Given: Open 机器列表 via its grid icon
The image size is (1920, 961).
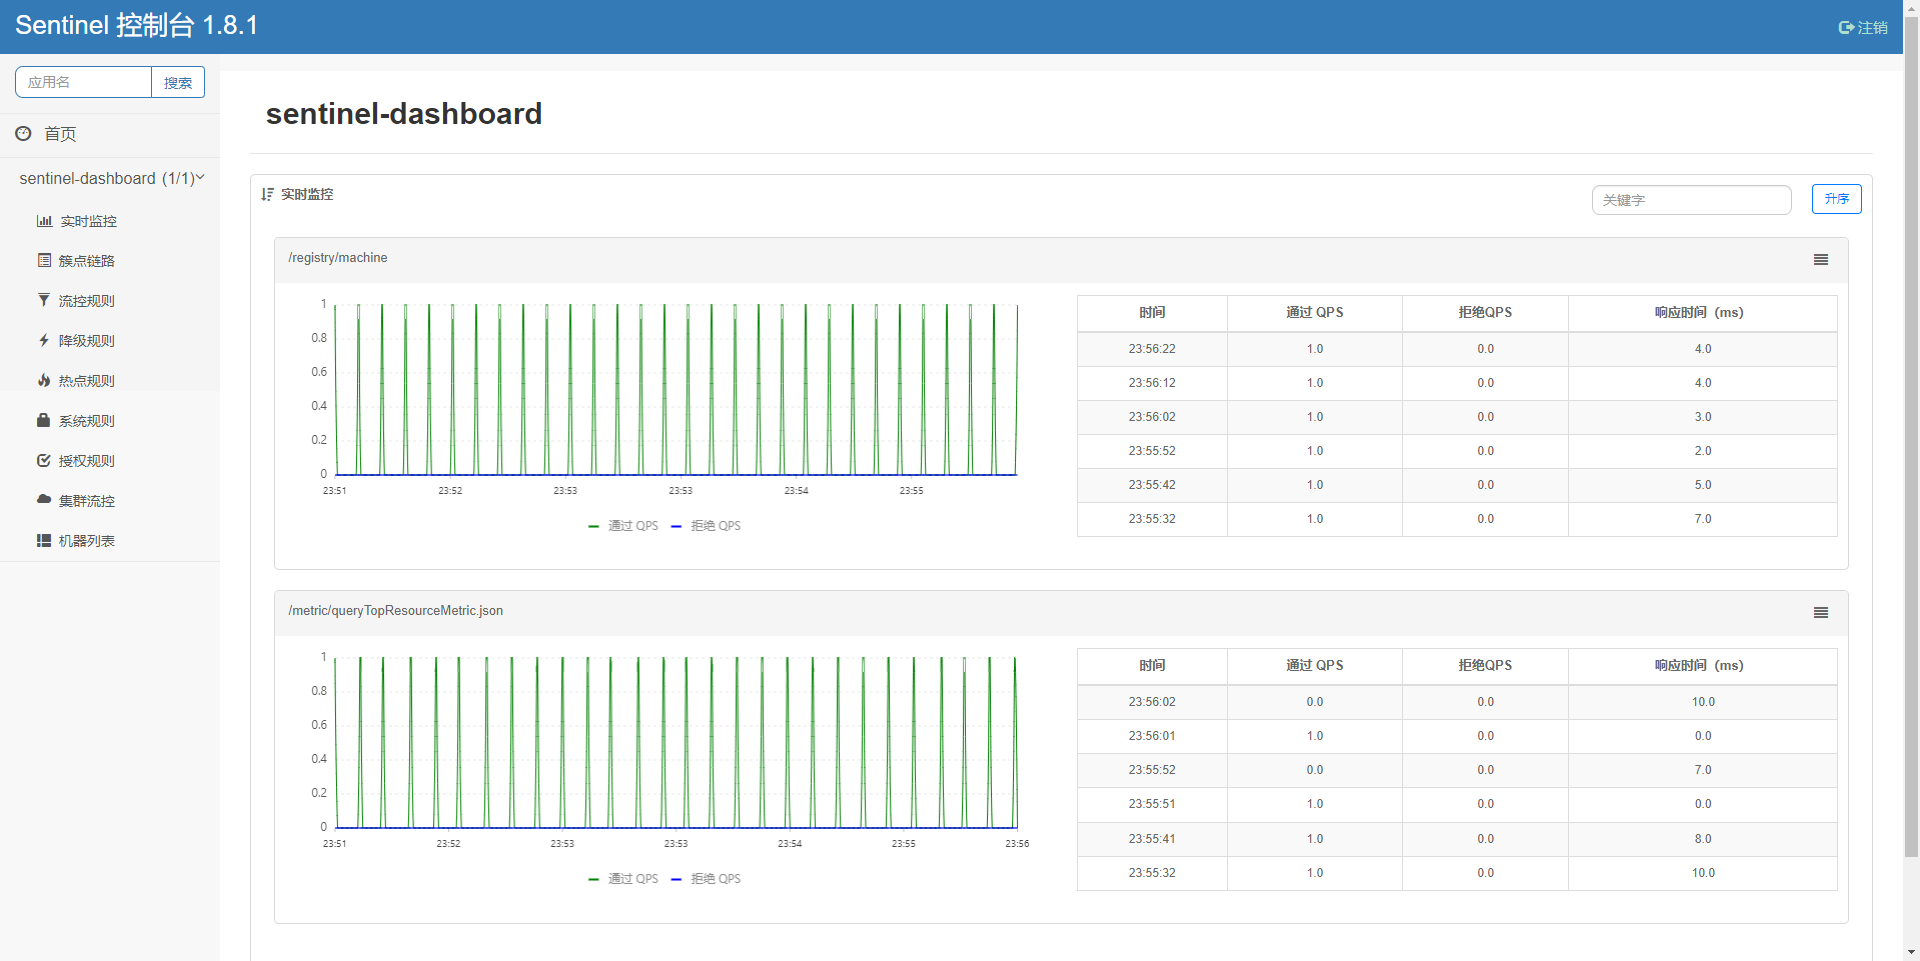Looking at the screenshot, I should (x=44, y=540).
